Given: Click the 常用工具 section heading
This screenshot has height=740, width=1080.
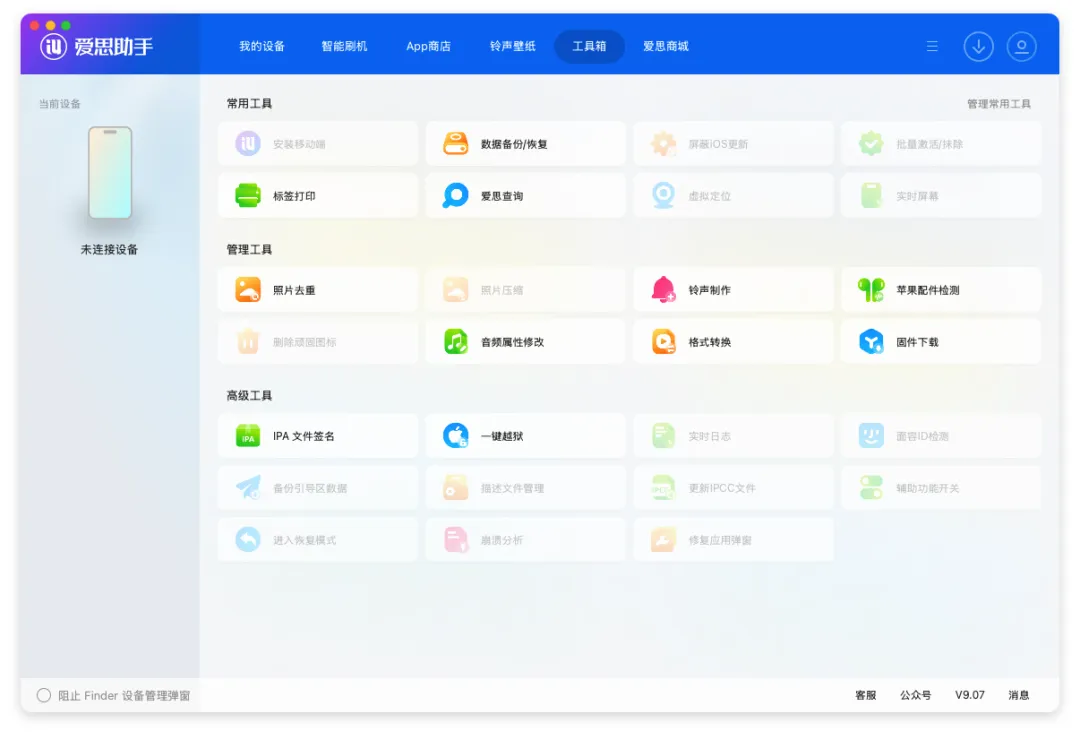Looking at the screenshot, I should click(249, 103).
